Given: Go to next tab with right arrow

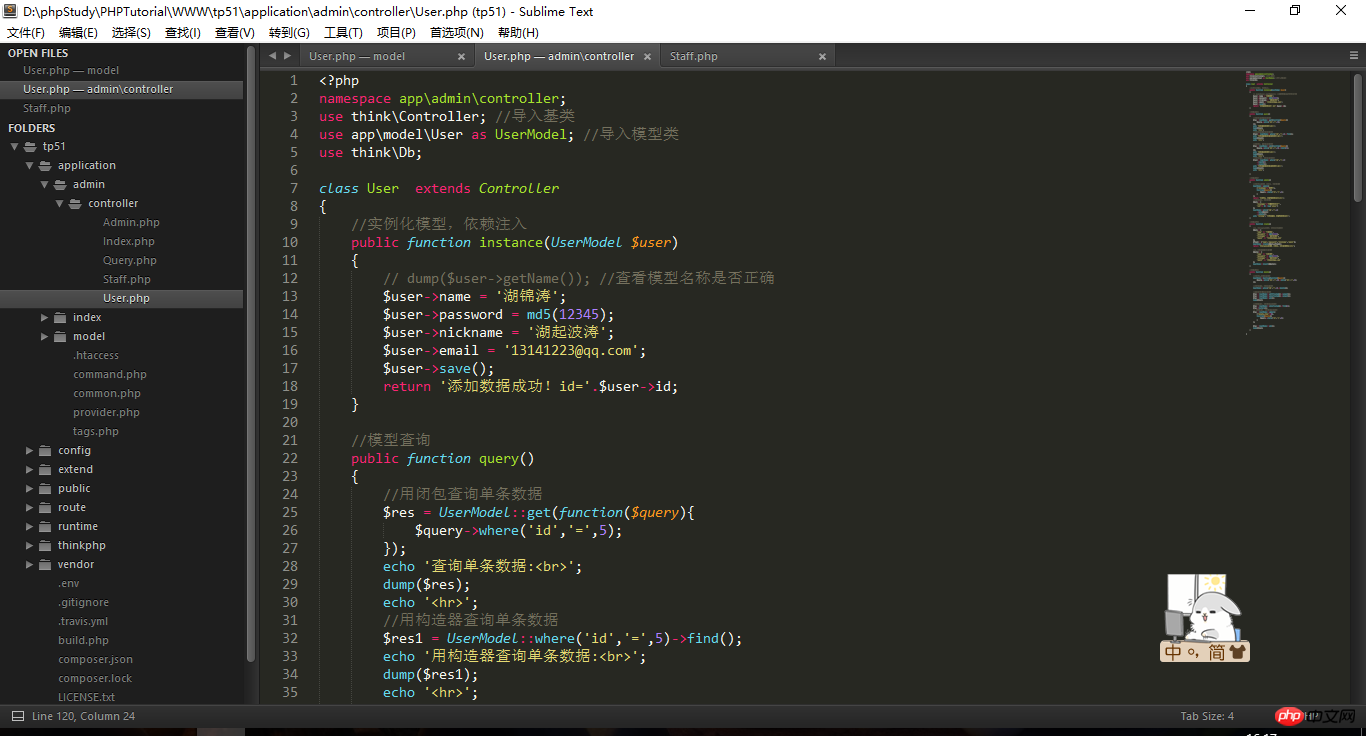Looking at the screenshot, I should [x=288, y=56].
